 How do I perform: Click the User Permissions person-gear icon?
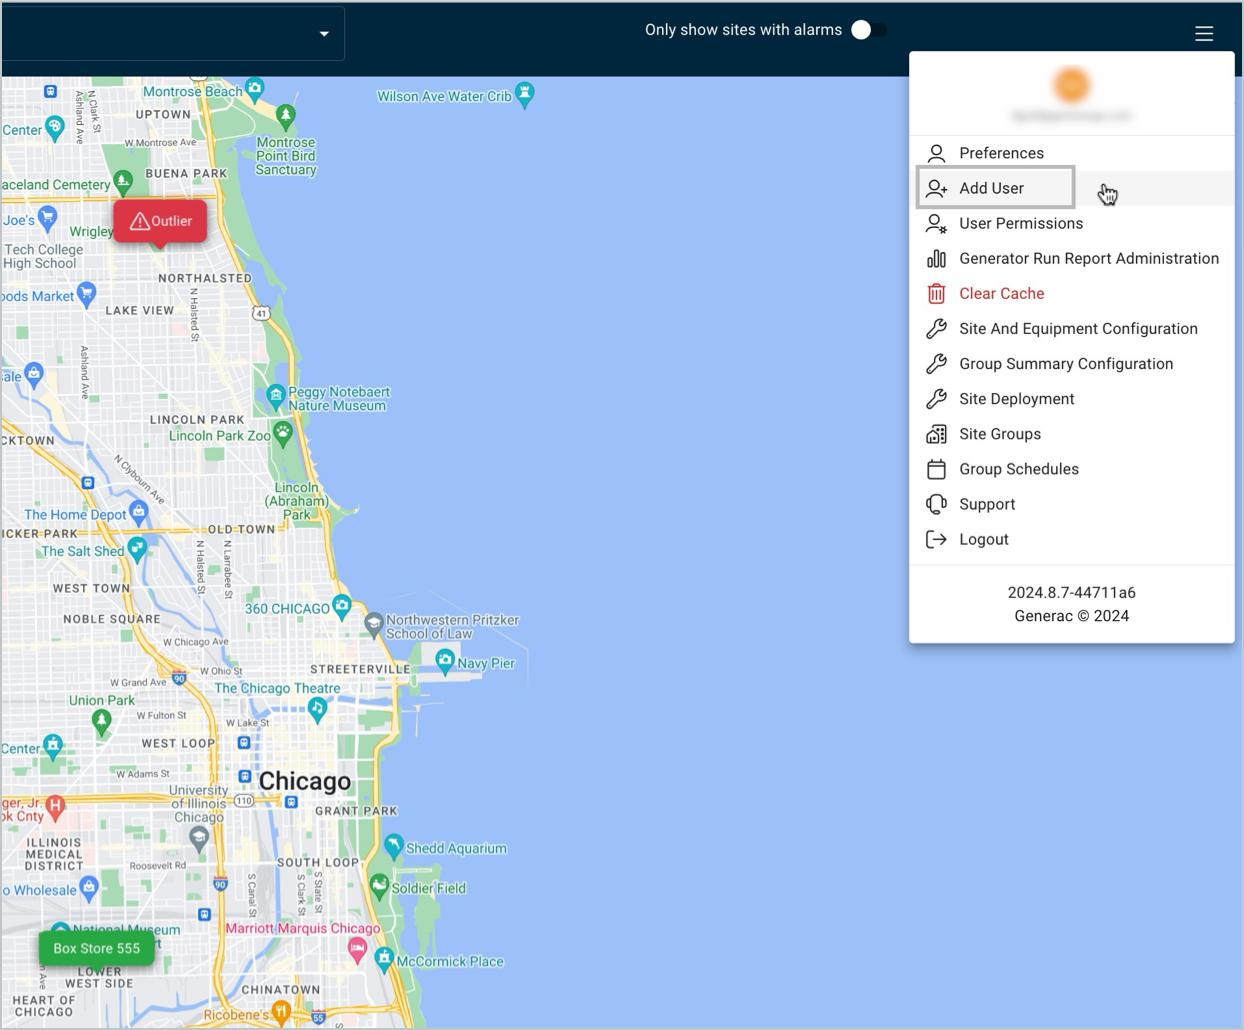[936, 224]
